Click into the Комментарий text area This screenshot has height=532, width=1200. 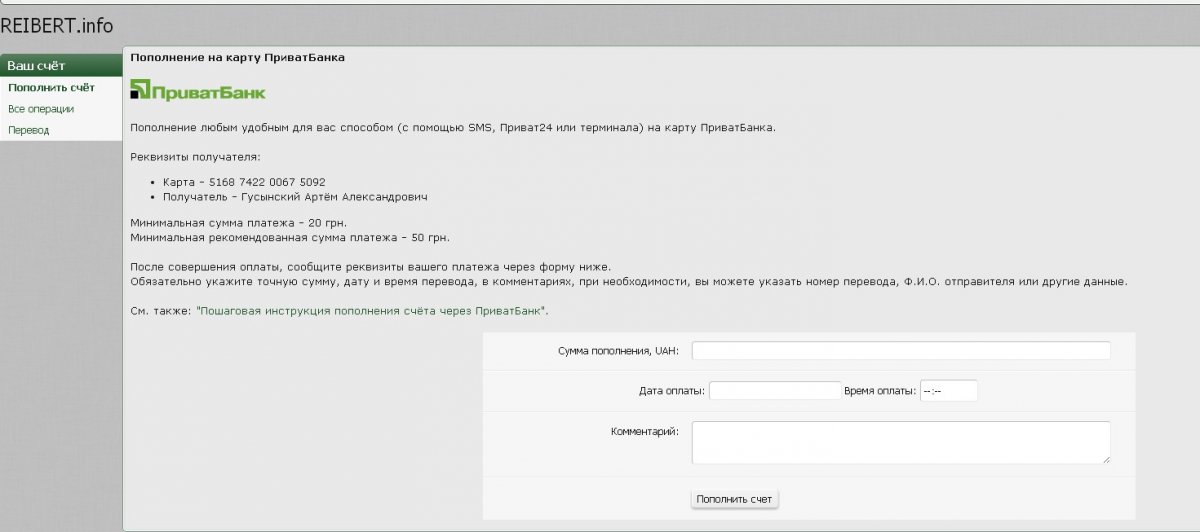pos(901,442)
